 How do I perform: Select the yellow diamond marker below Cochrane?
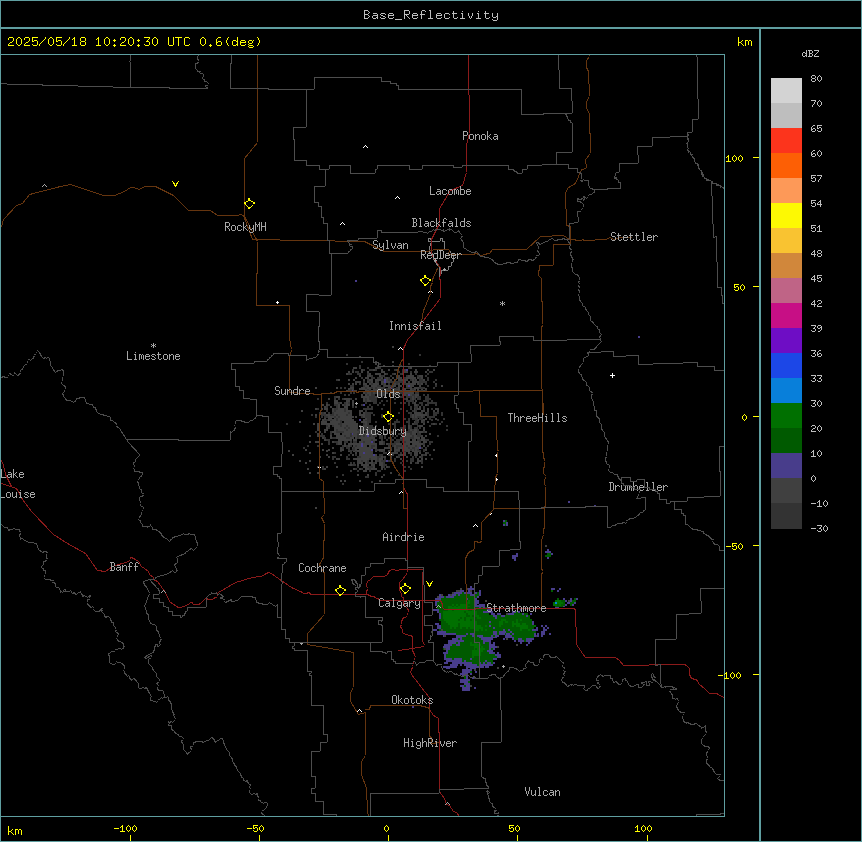tap(340, 590)
